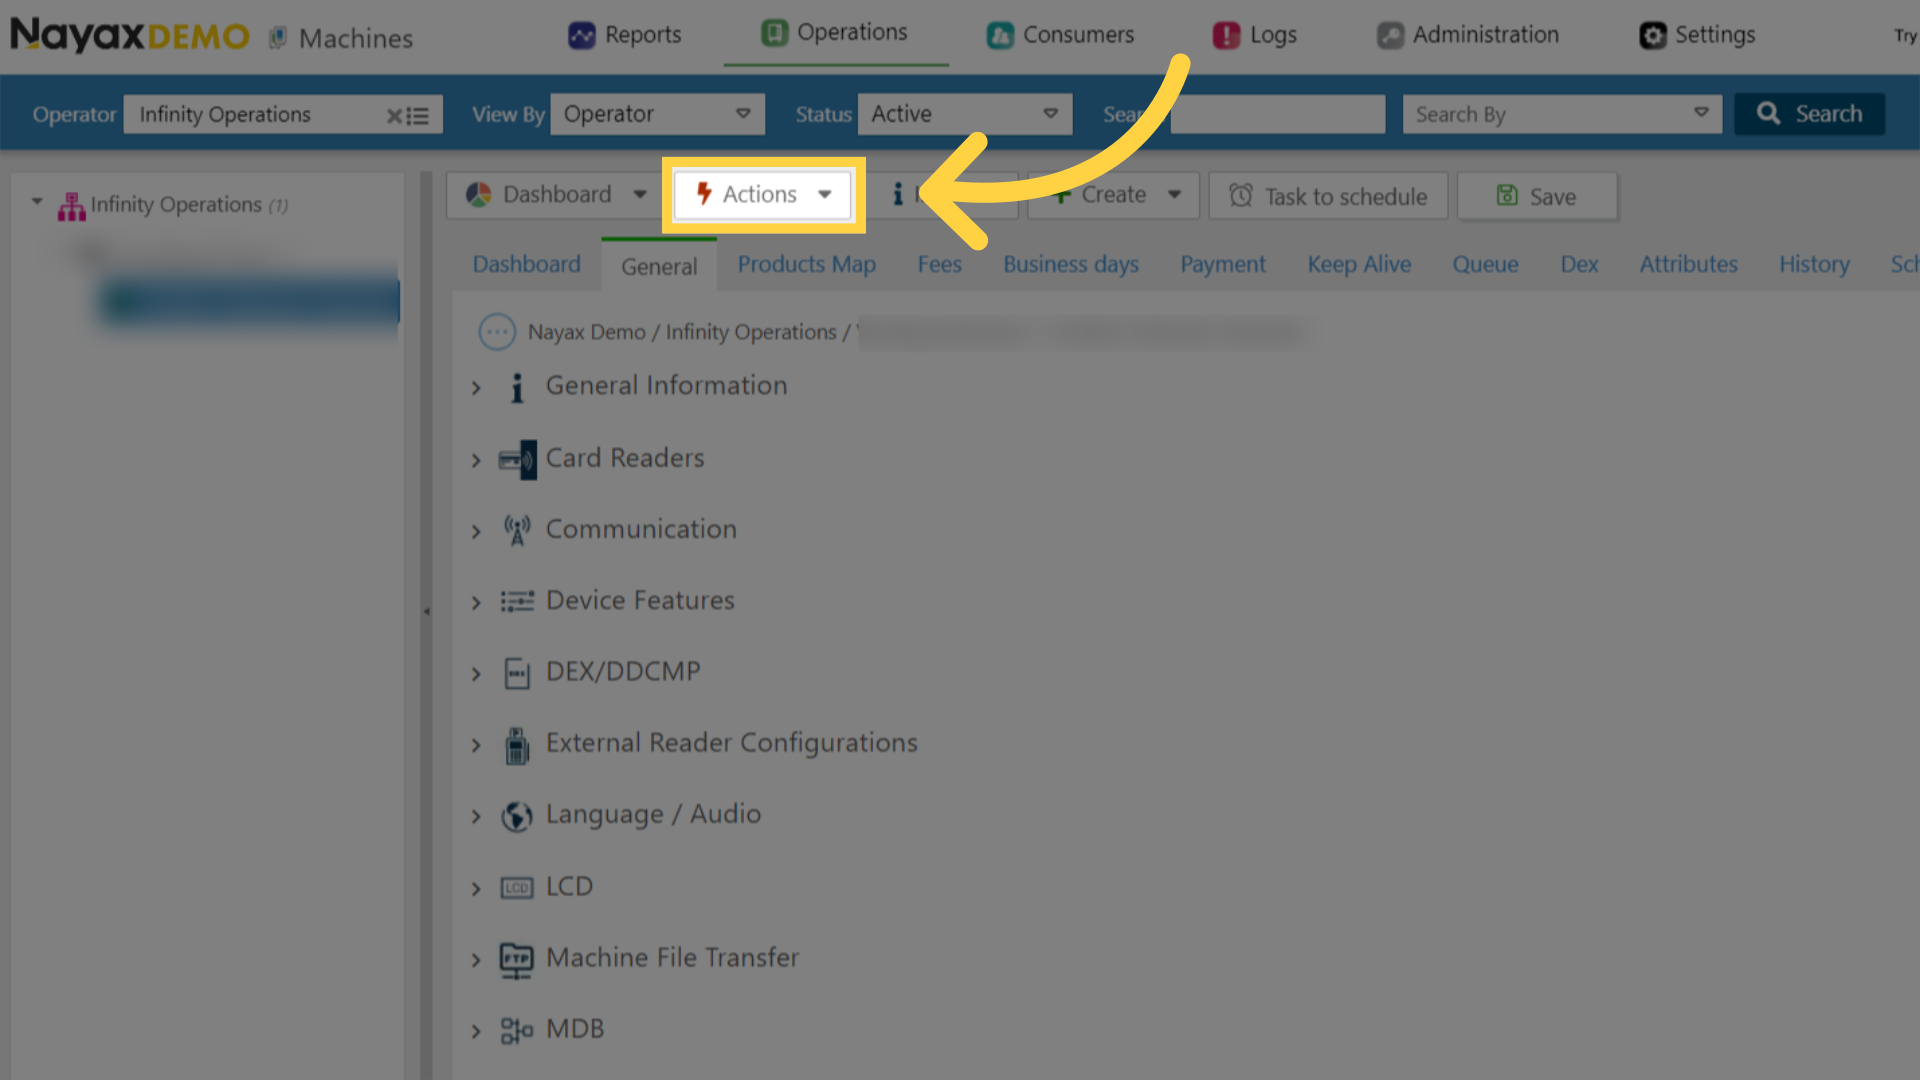Clear the Infinity Operations operator field

pyautogui.click(x=394, y=116)
